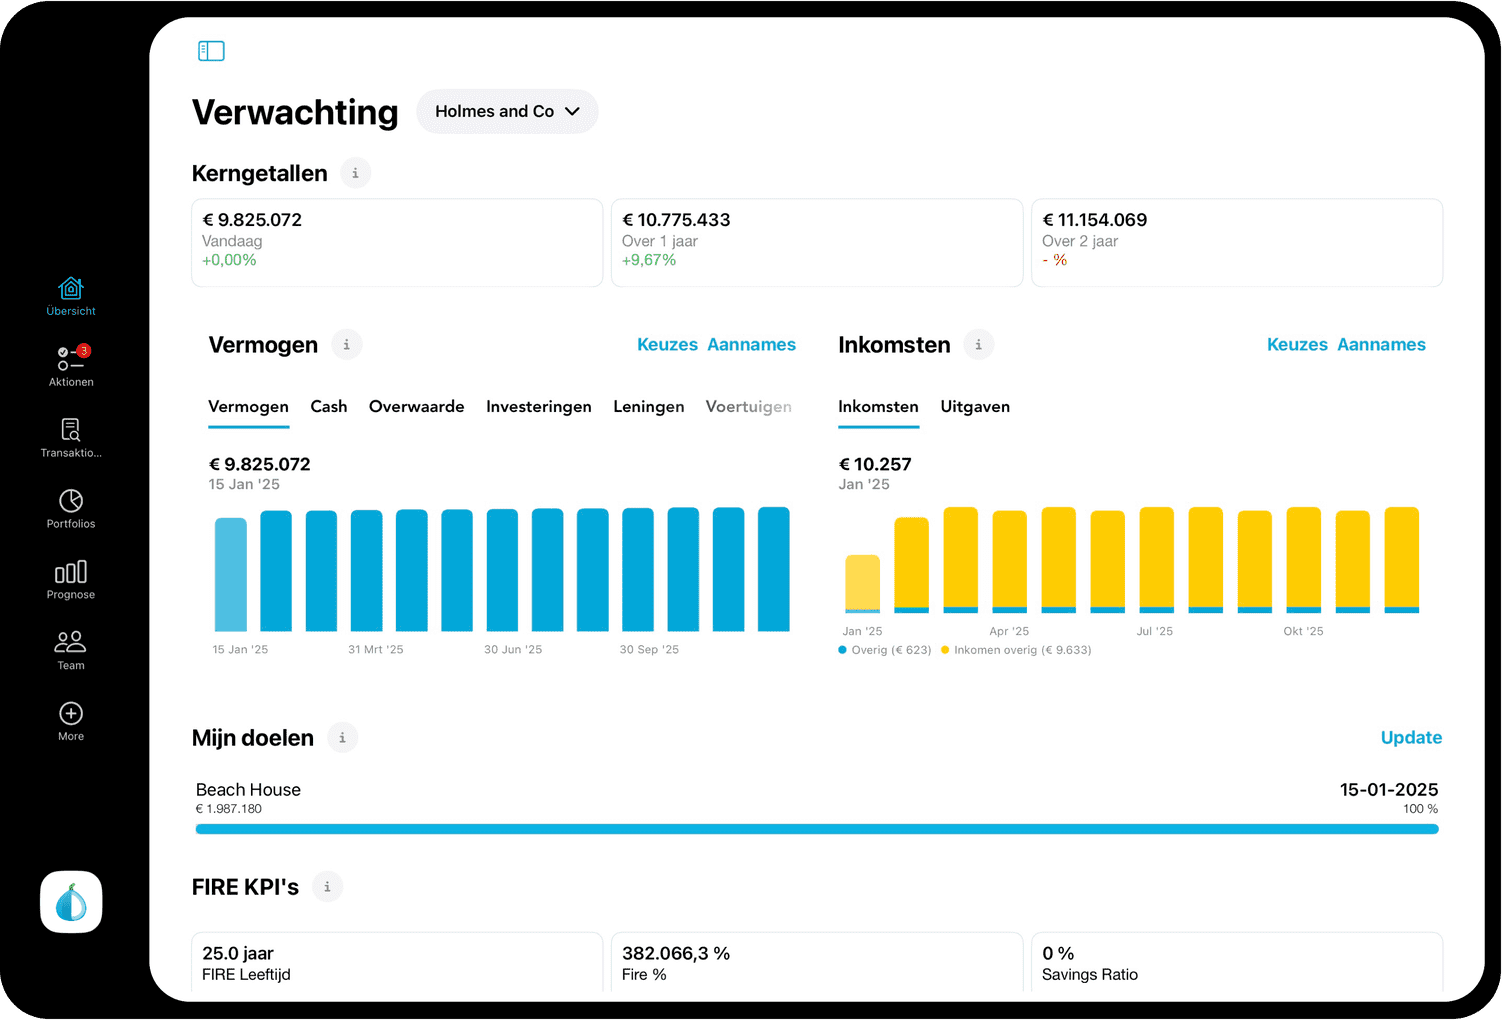This screenshot has height=1020, width=1502.
Task: Select the Prognose bar chart icon
Action: tap(71, 579)
